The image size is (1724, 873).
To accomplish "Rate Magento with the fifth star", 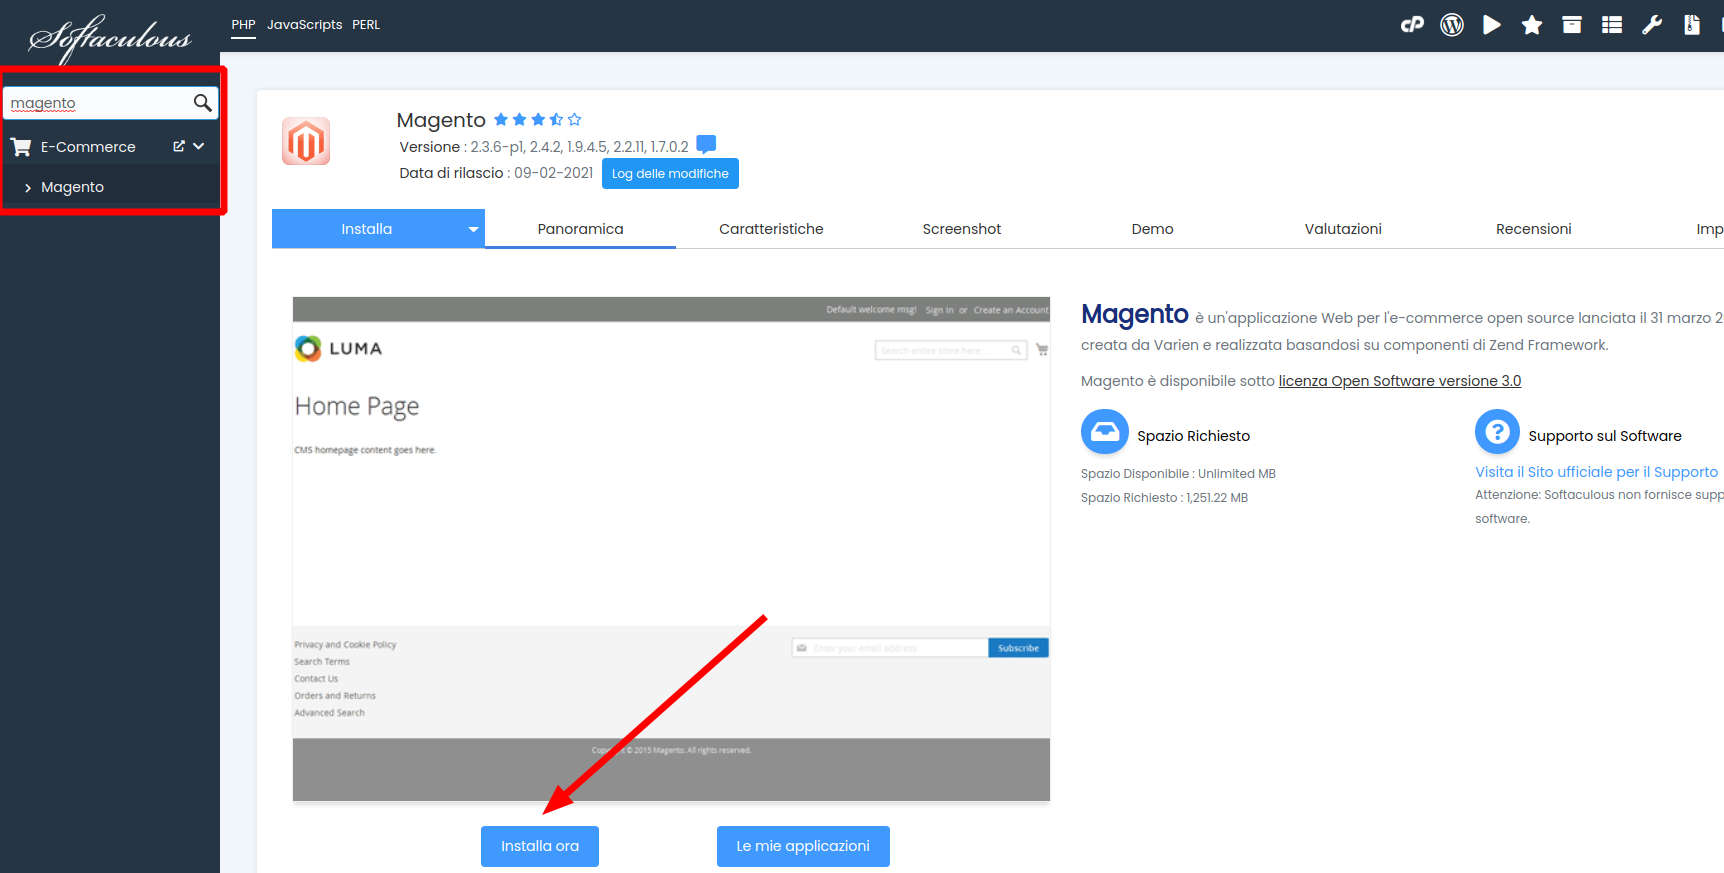I will (575, 120).
